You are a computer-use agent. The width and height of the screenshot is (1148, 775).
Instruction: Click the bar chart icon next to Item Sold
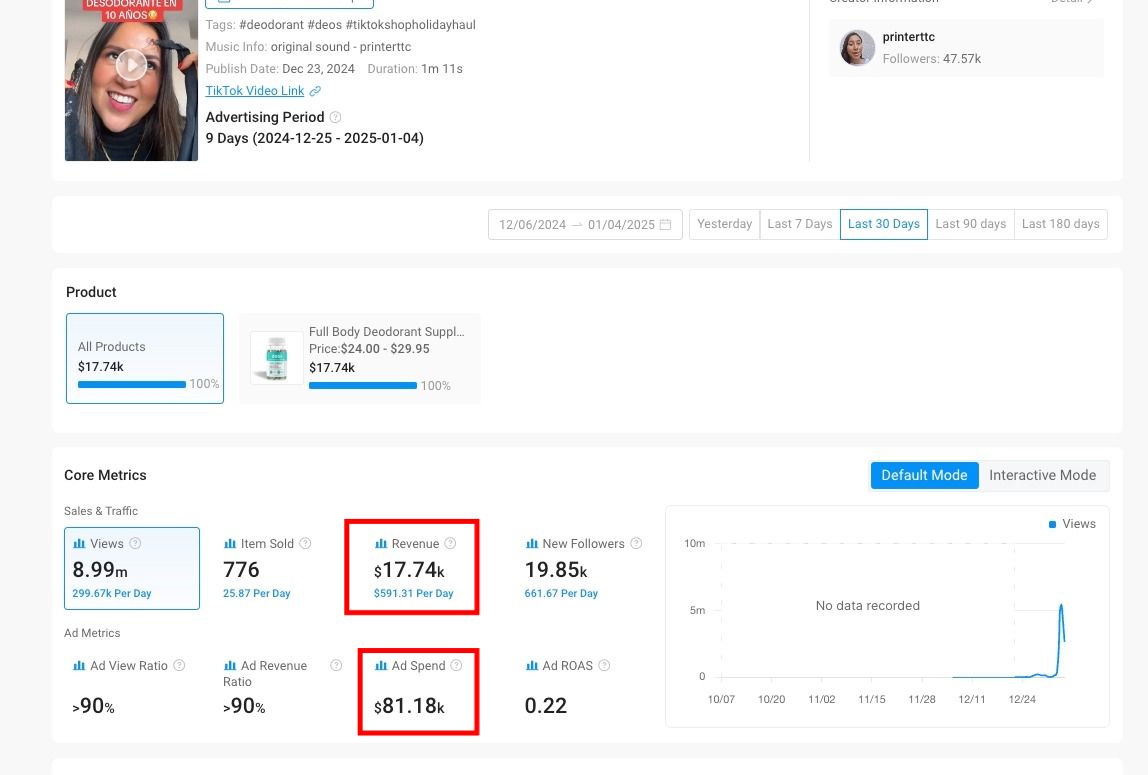(230, 544)
